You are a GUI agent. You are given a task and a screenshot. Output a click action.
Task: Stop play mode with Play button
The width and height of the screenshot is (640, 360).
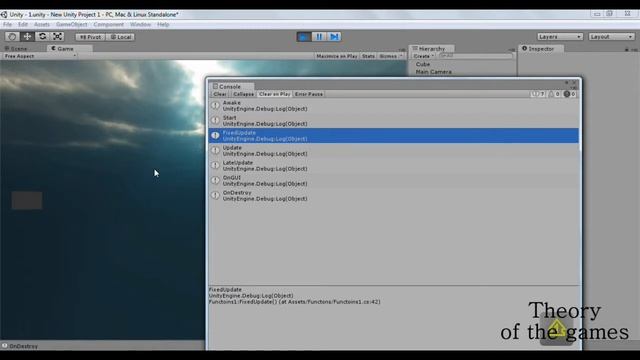(304, 37)
